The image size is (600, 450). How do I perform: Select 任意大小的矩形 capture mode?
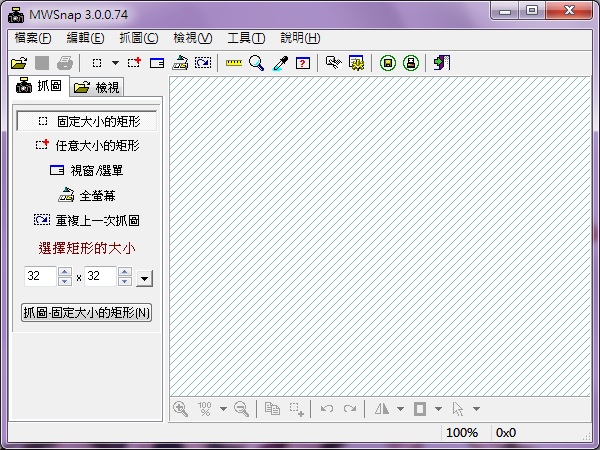click(87, 145)
